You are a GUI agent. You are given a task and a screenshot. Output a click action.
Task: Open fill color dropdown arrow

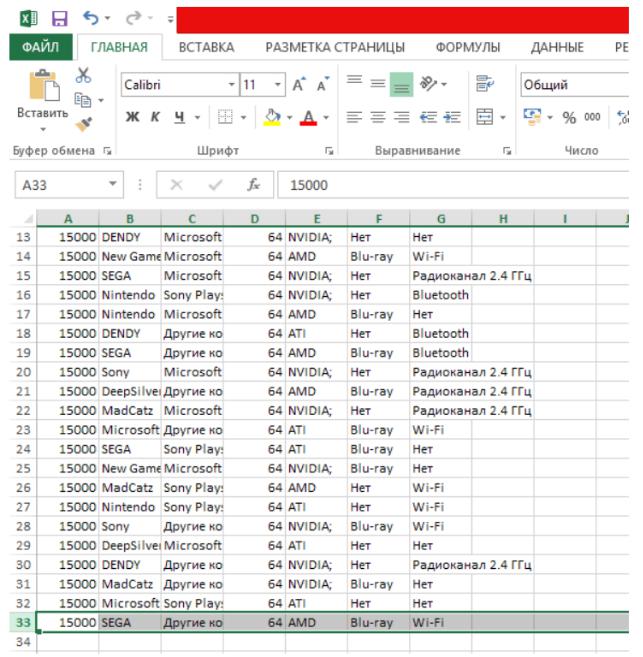coord(289,117)
